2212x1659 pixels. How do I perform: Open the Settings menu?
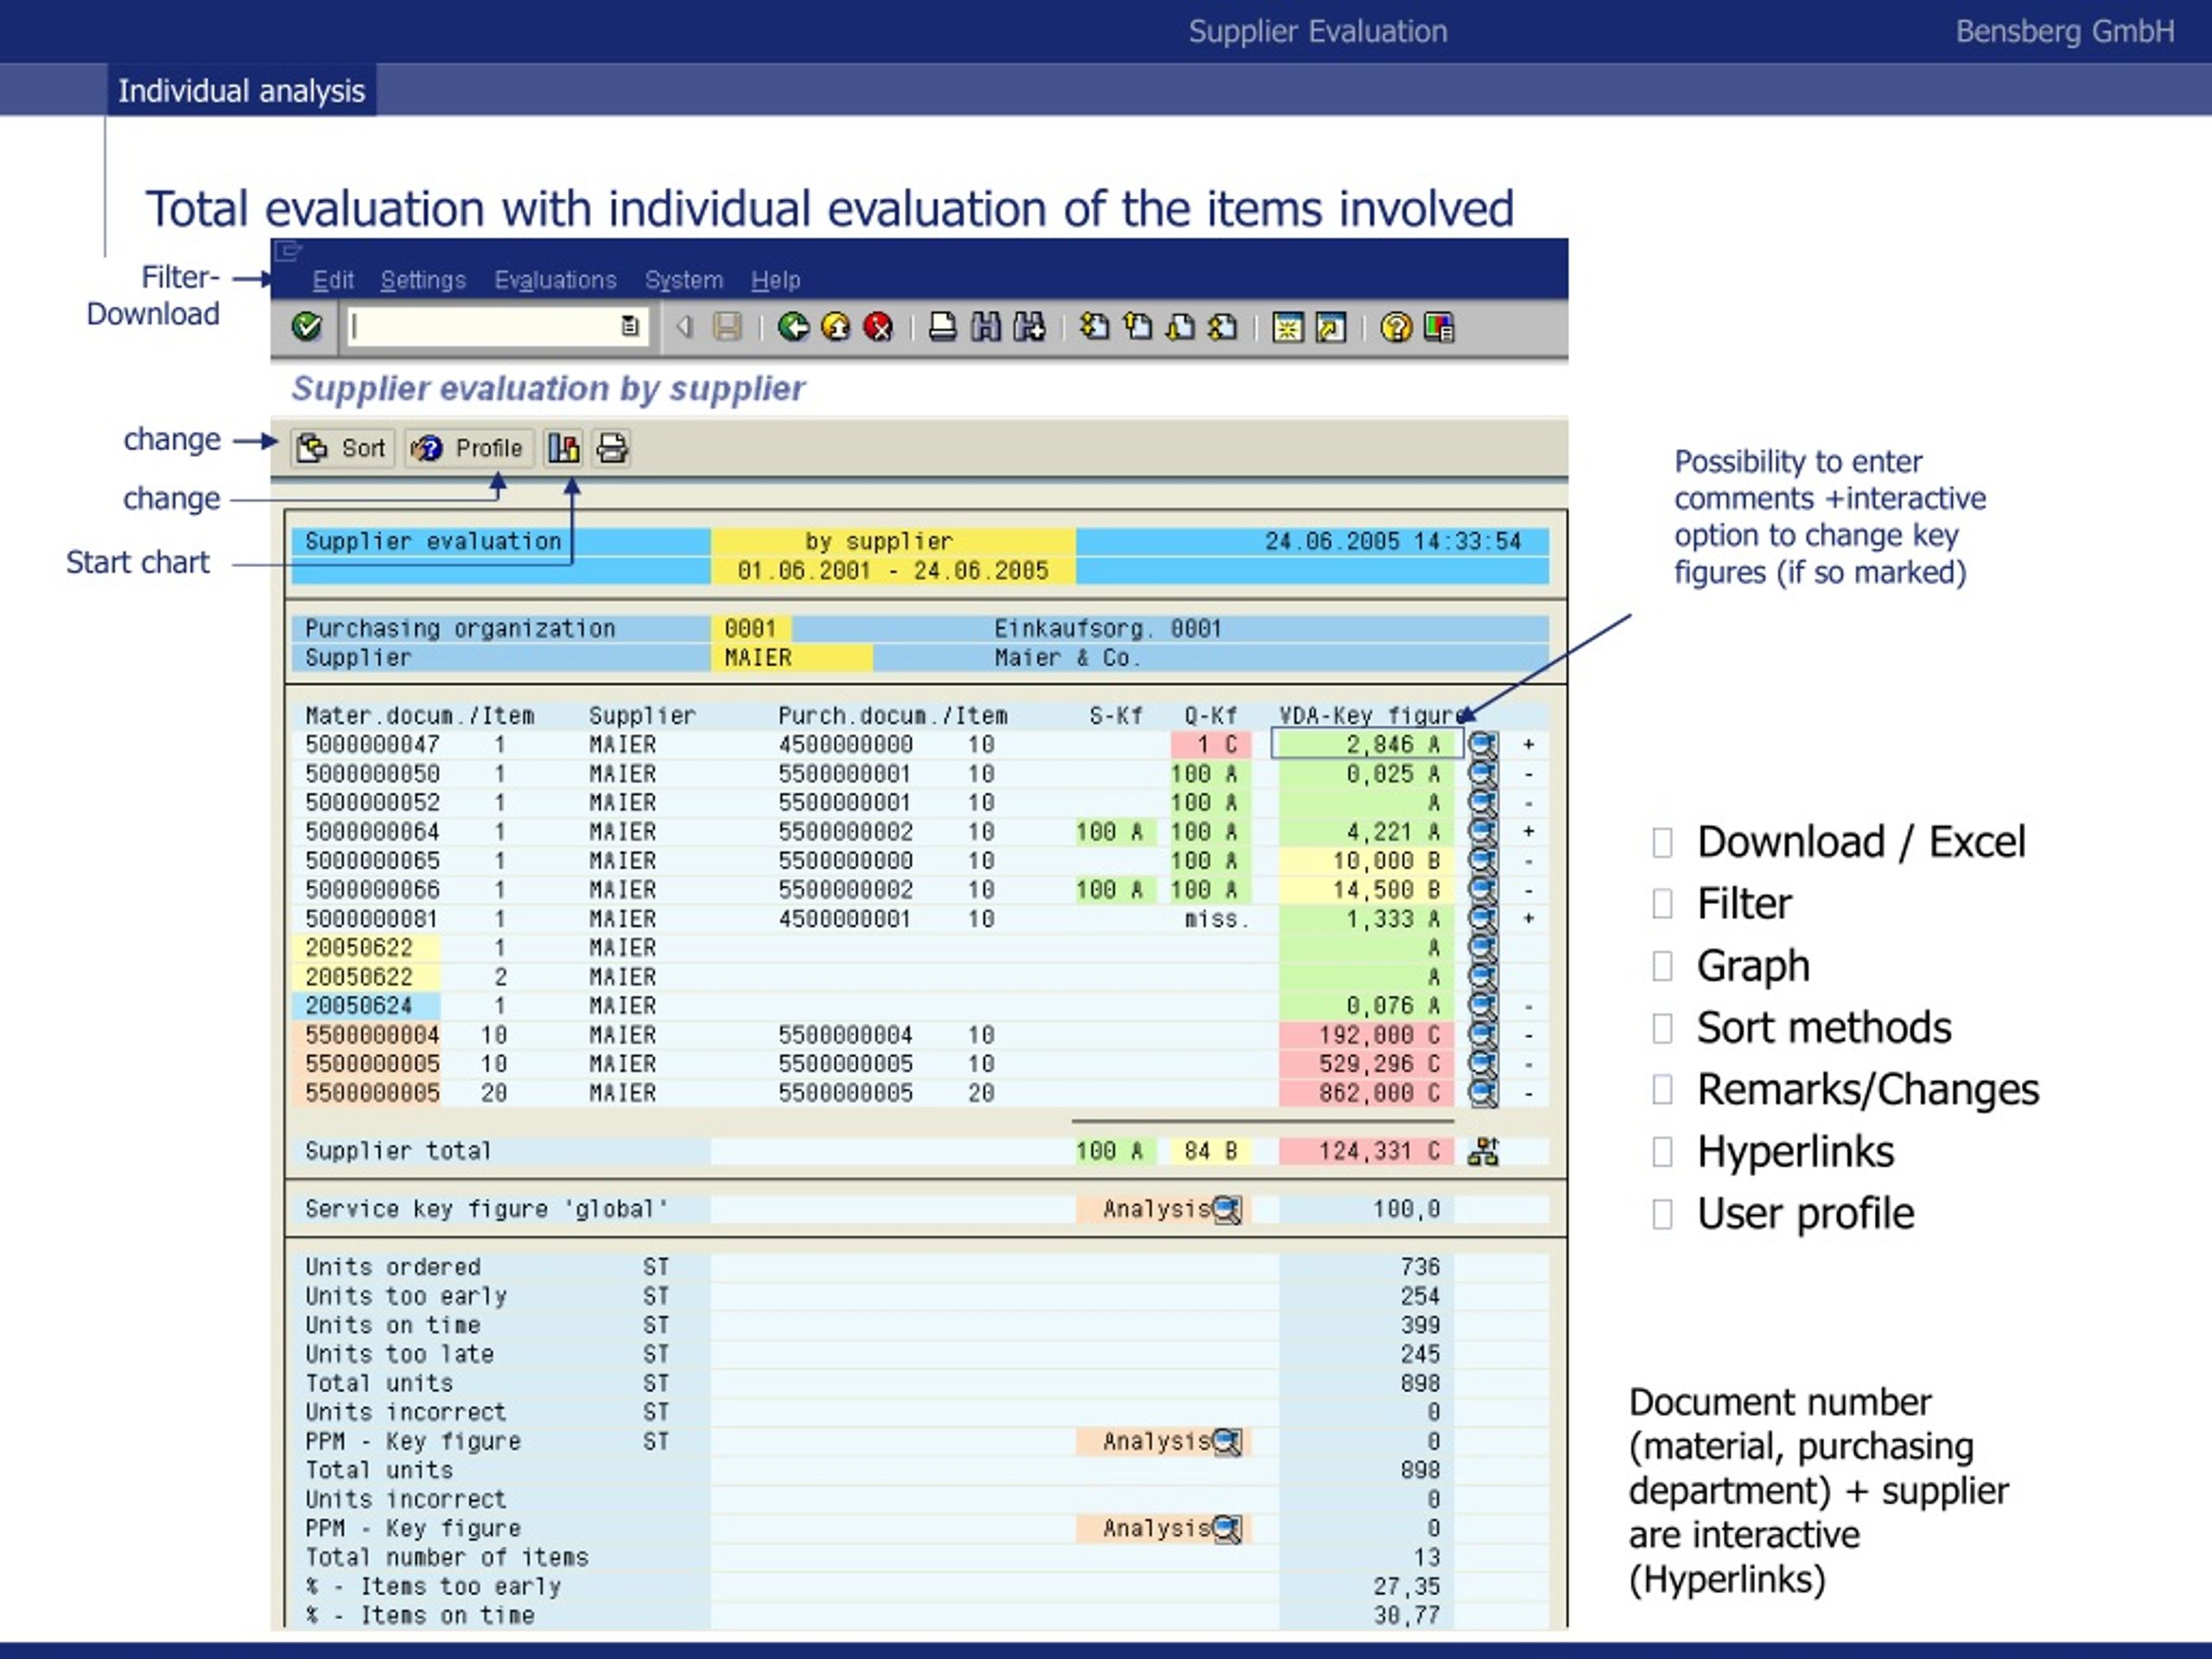[423, 280]
